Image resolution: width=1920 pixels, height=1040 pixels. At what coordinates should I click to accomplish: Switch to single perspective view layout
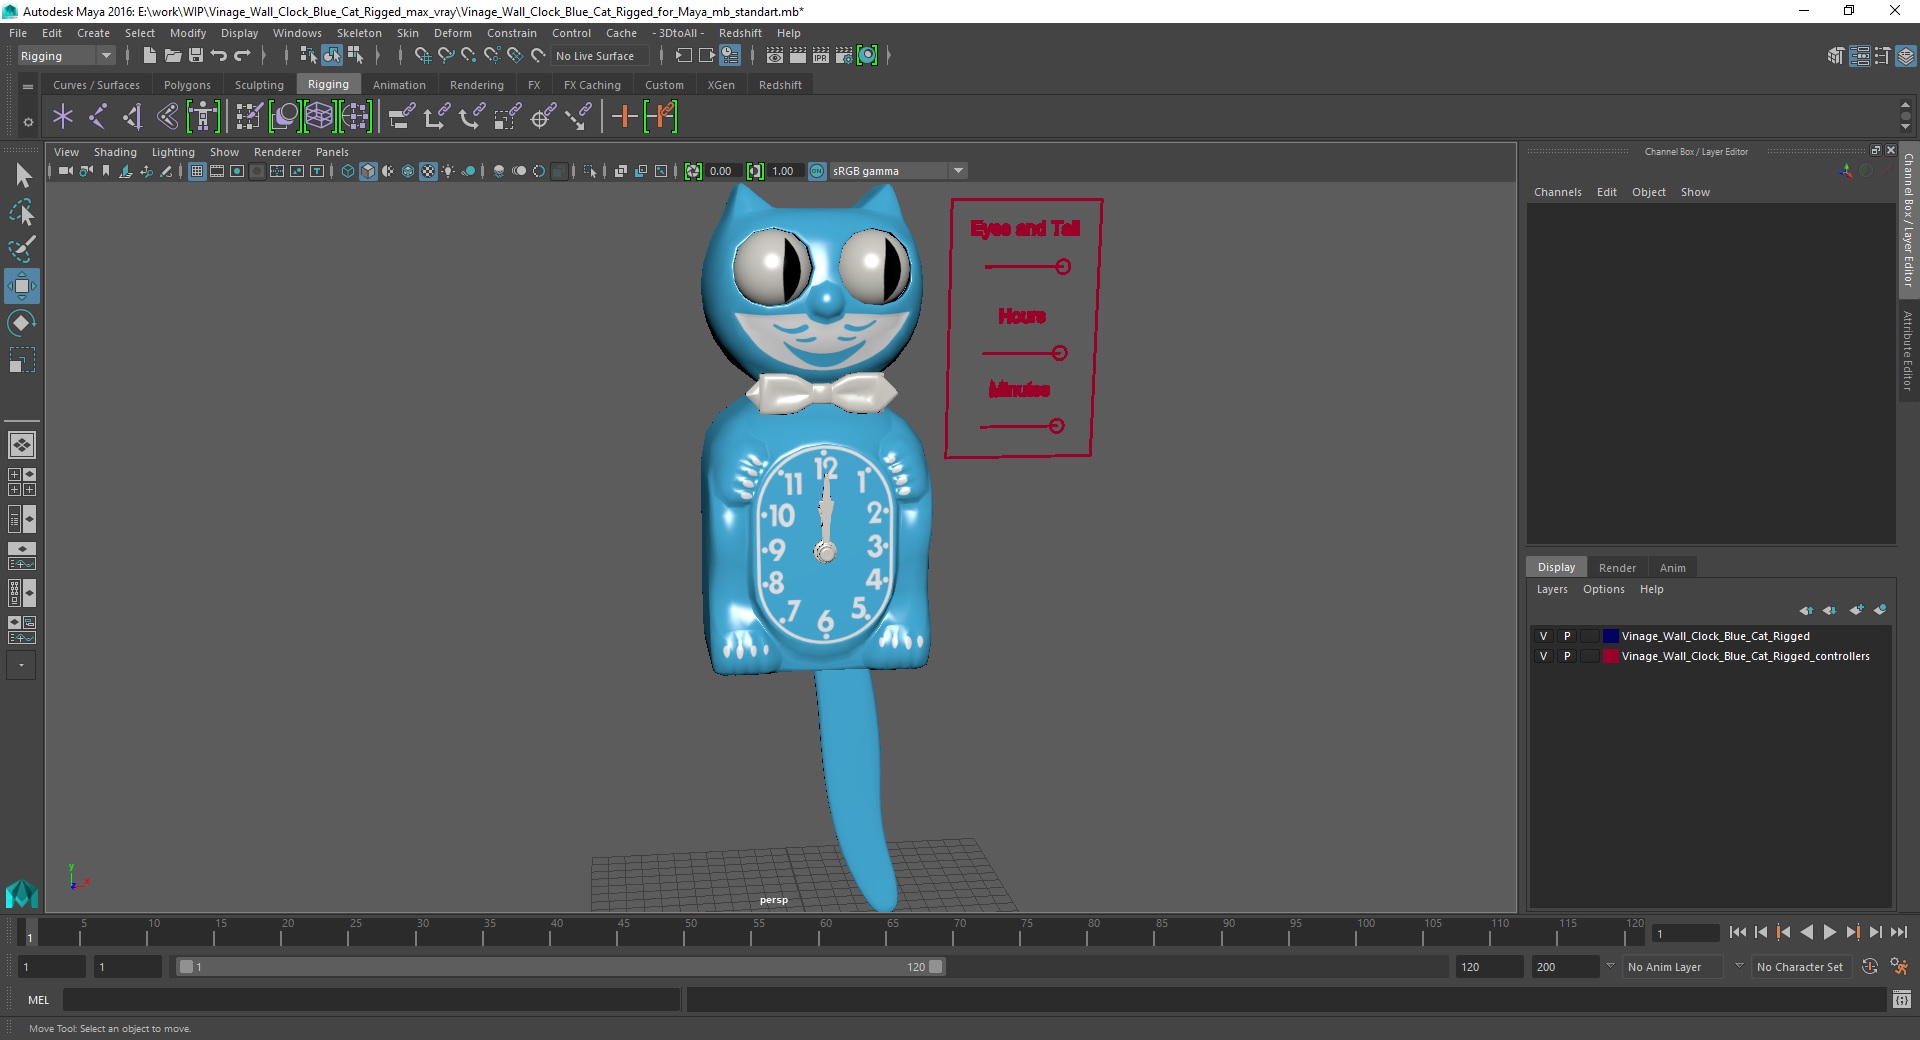[22, 445]
